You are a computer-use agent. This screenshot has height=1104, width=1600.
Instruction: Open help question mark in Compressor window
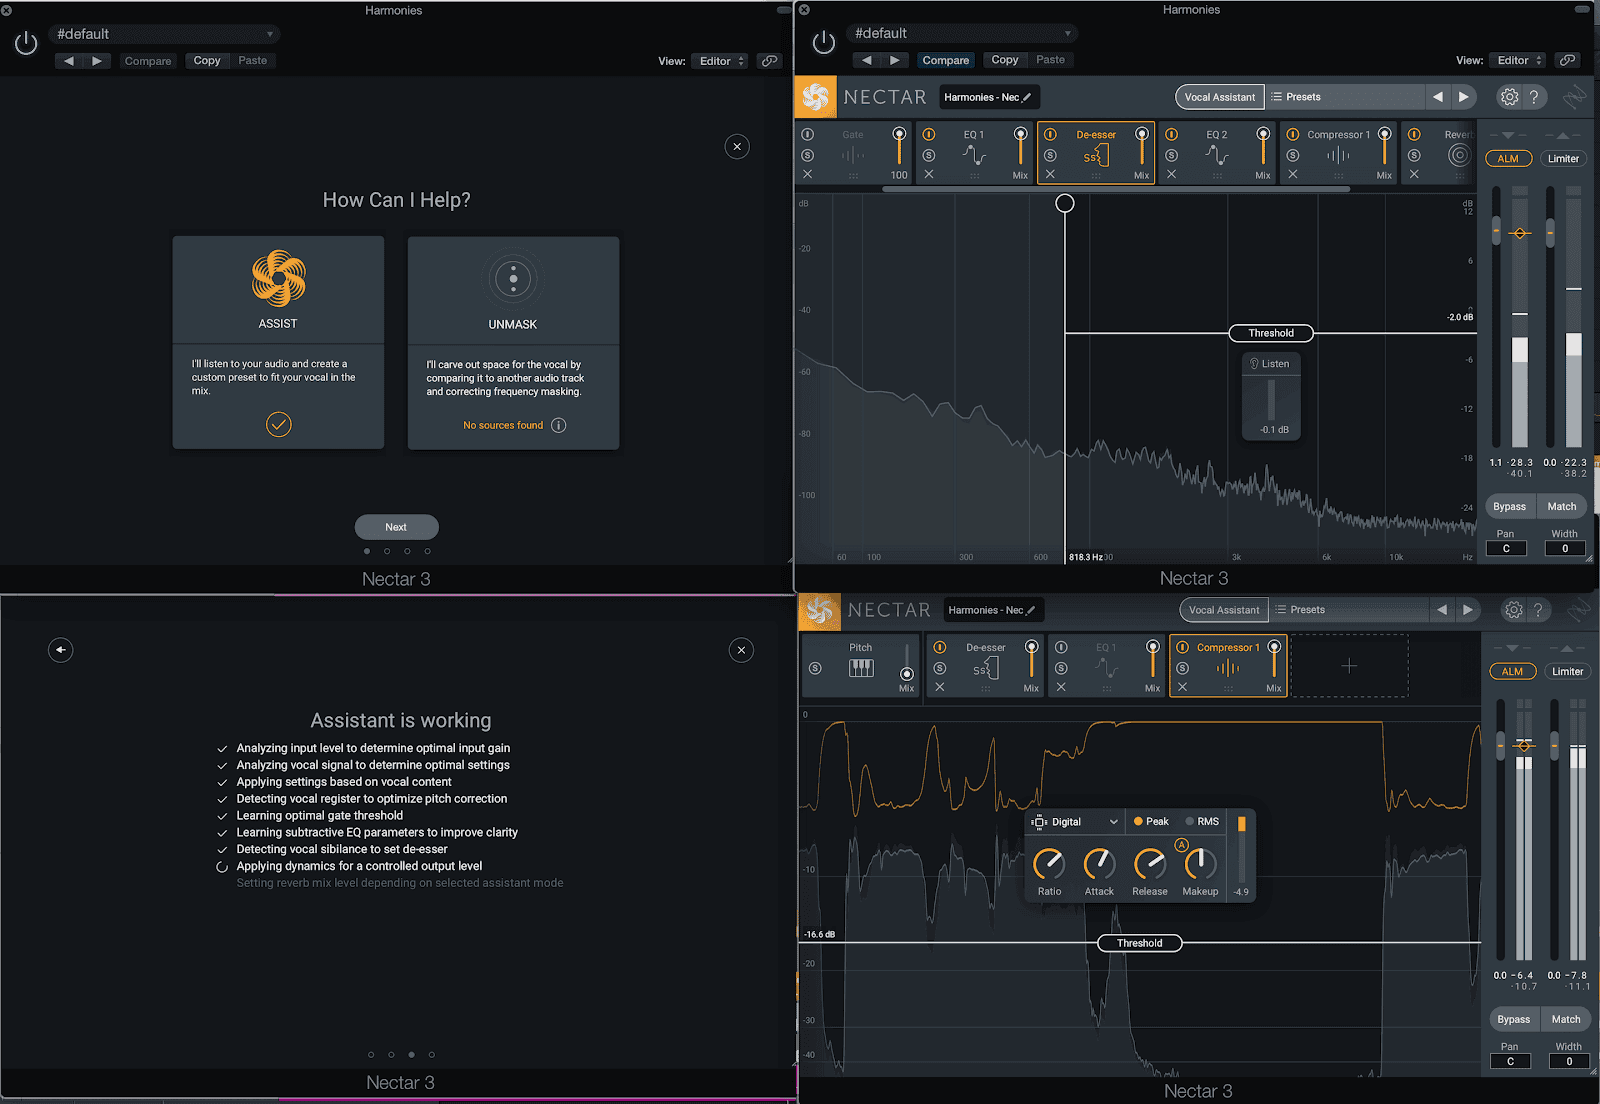tap(1538, 610)
